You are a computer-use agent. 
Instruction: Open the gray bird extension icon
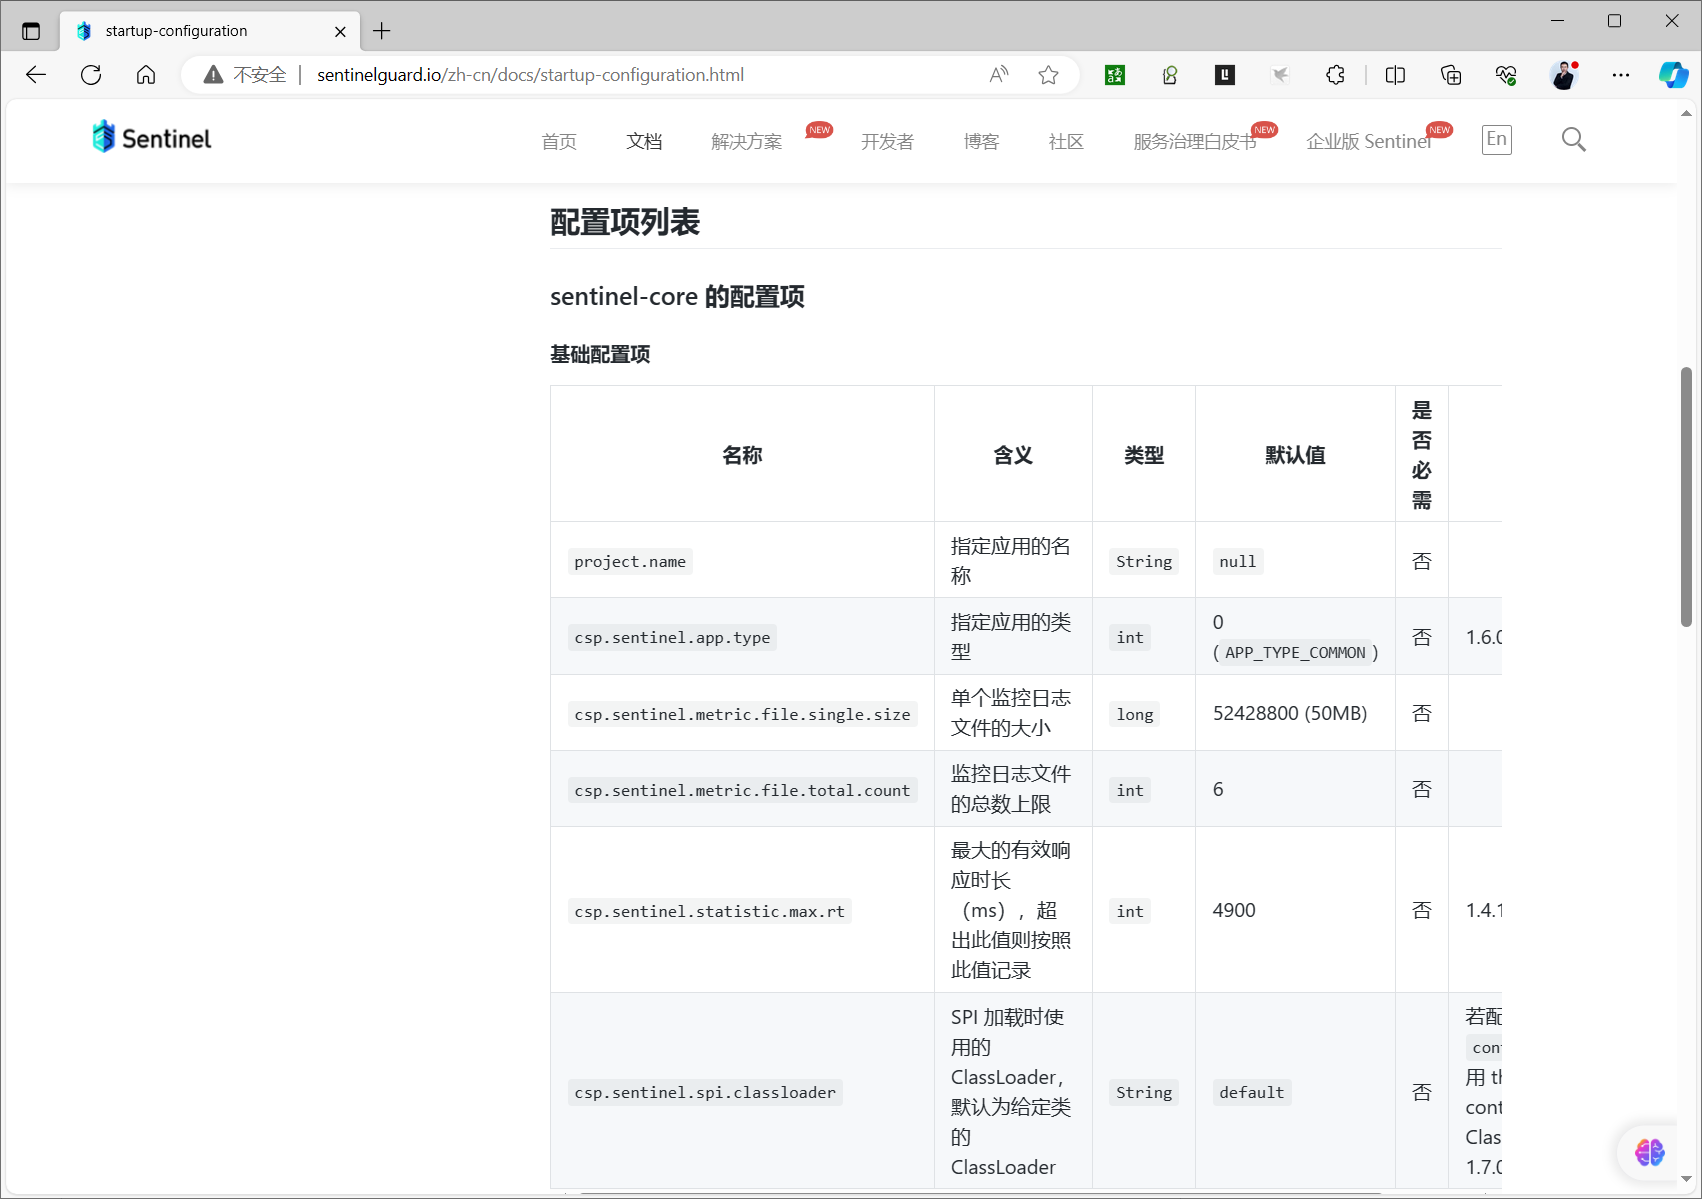click(x=1280, y=75)
